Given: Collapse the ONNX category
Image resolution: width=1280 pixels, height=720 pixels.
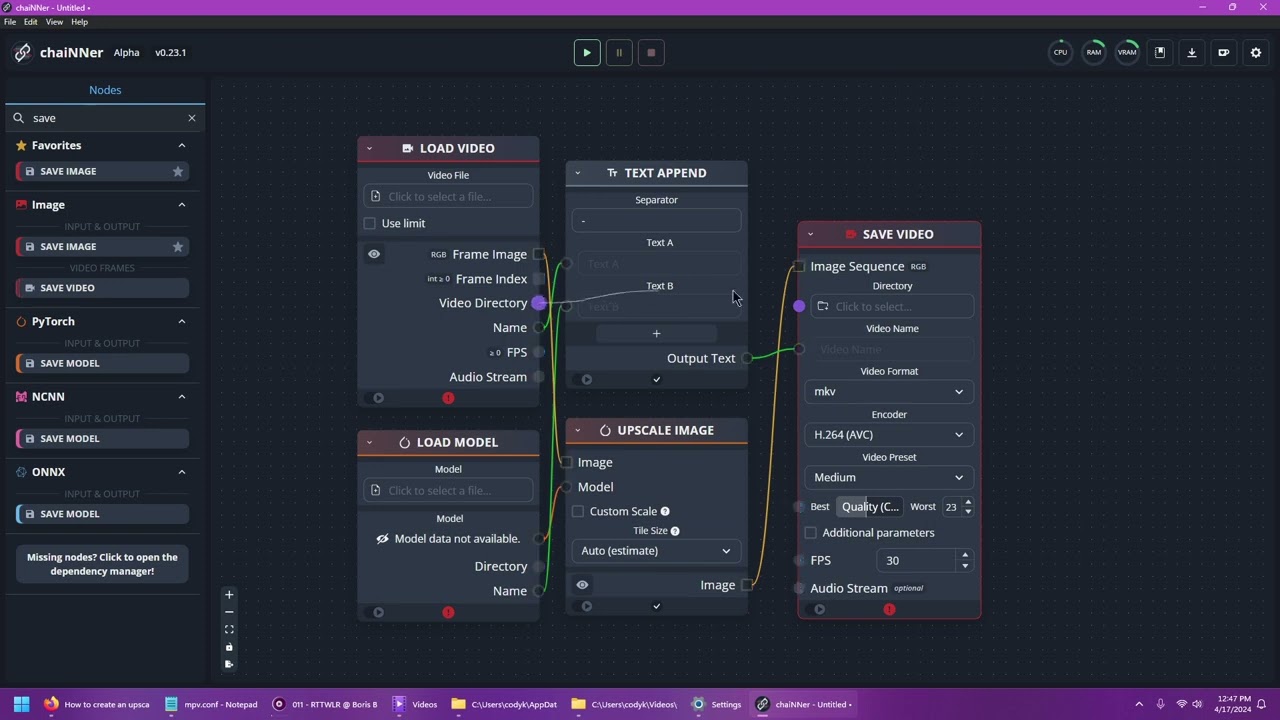Looking at the screenshot, I should pyautogui.click(x=182, y=472).
